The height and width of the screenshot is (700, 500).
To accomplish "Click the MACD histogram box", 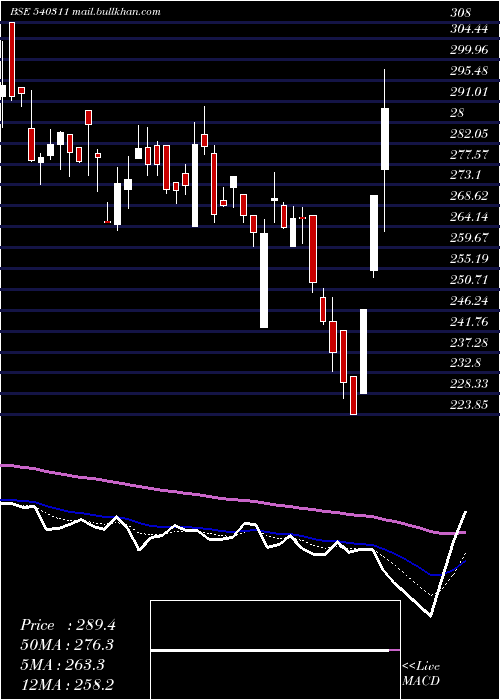I will (x=275, y=650).
